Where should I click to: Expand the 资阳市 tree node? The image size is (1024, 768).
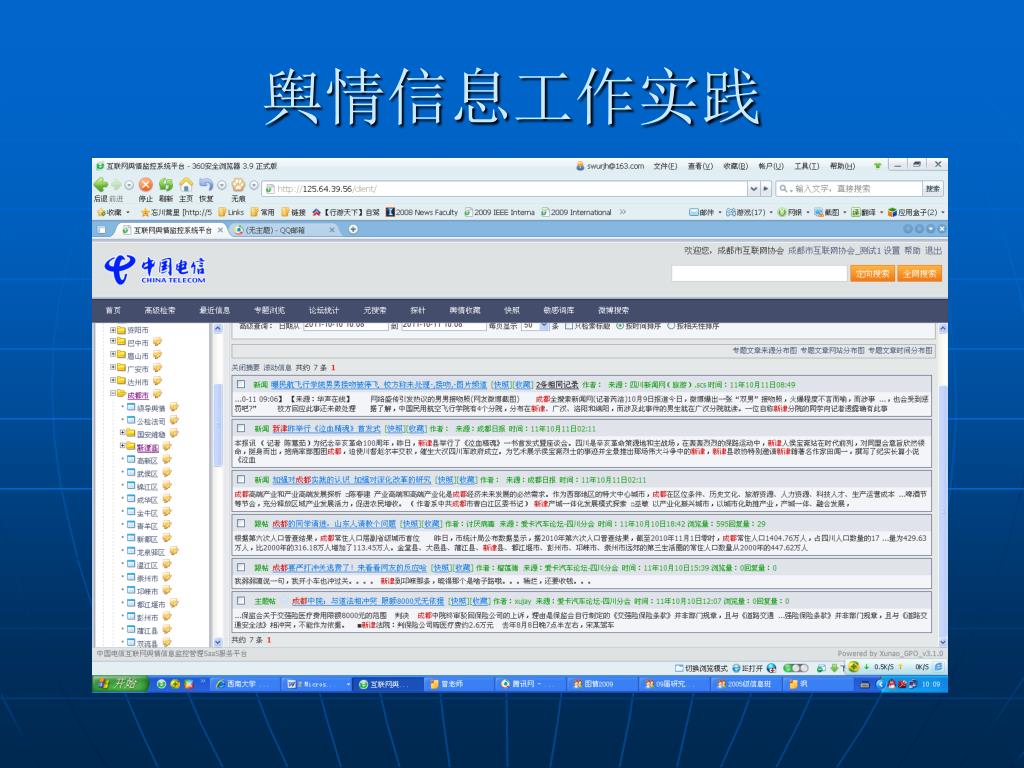pos(113,330)
